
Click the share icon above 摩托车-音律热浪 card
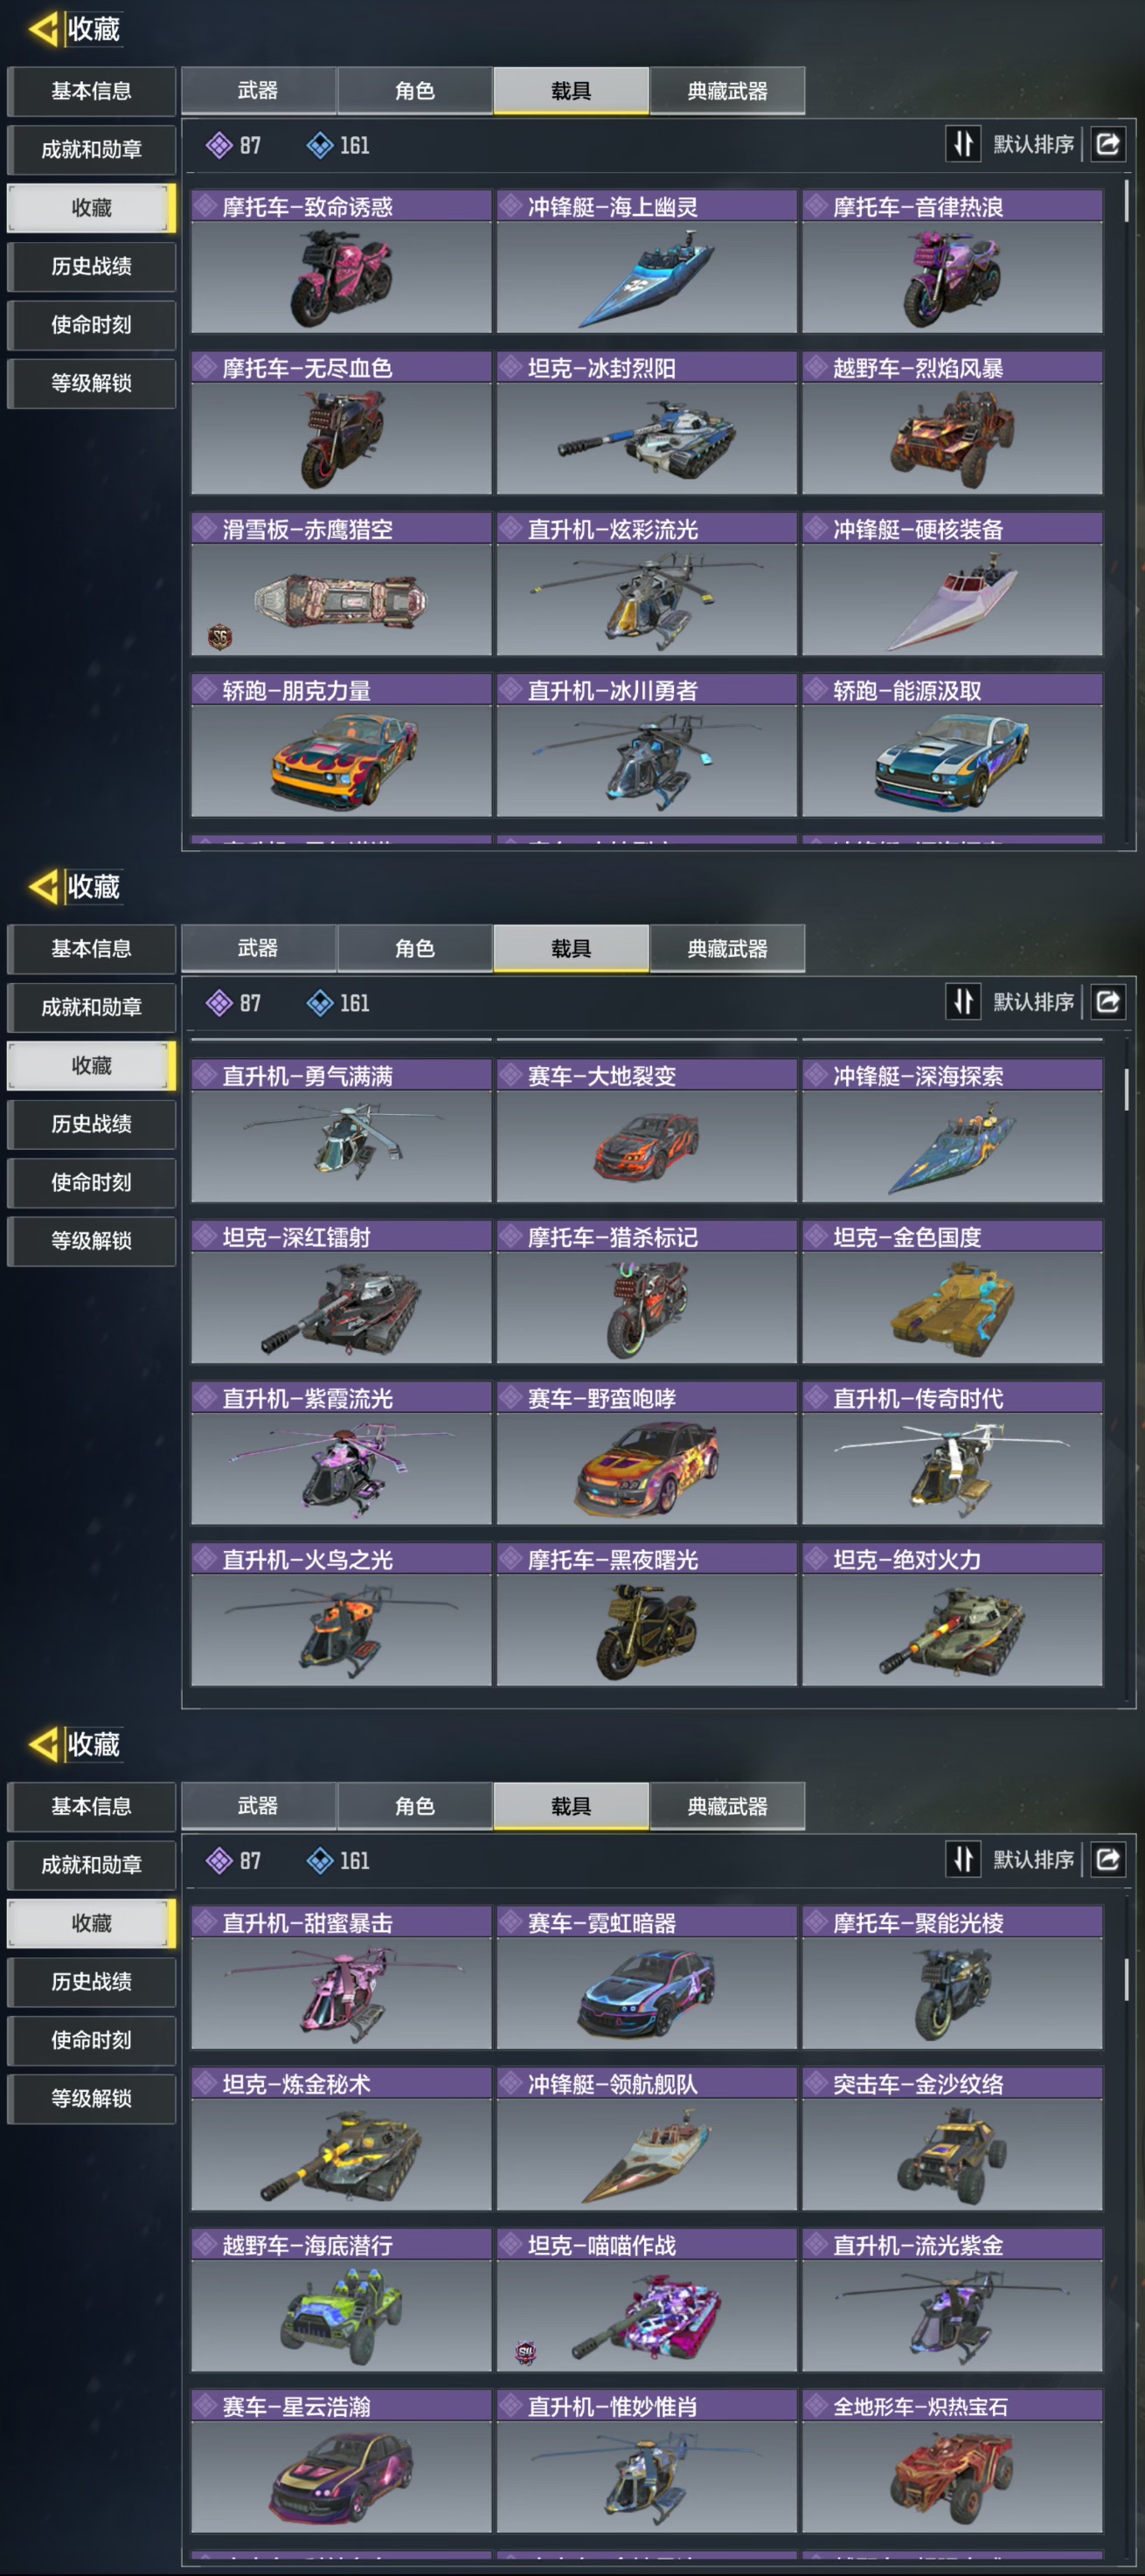1108,144
